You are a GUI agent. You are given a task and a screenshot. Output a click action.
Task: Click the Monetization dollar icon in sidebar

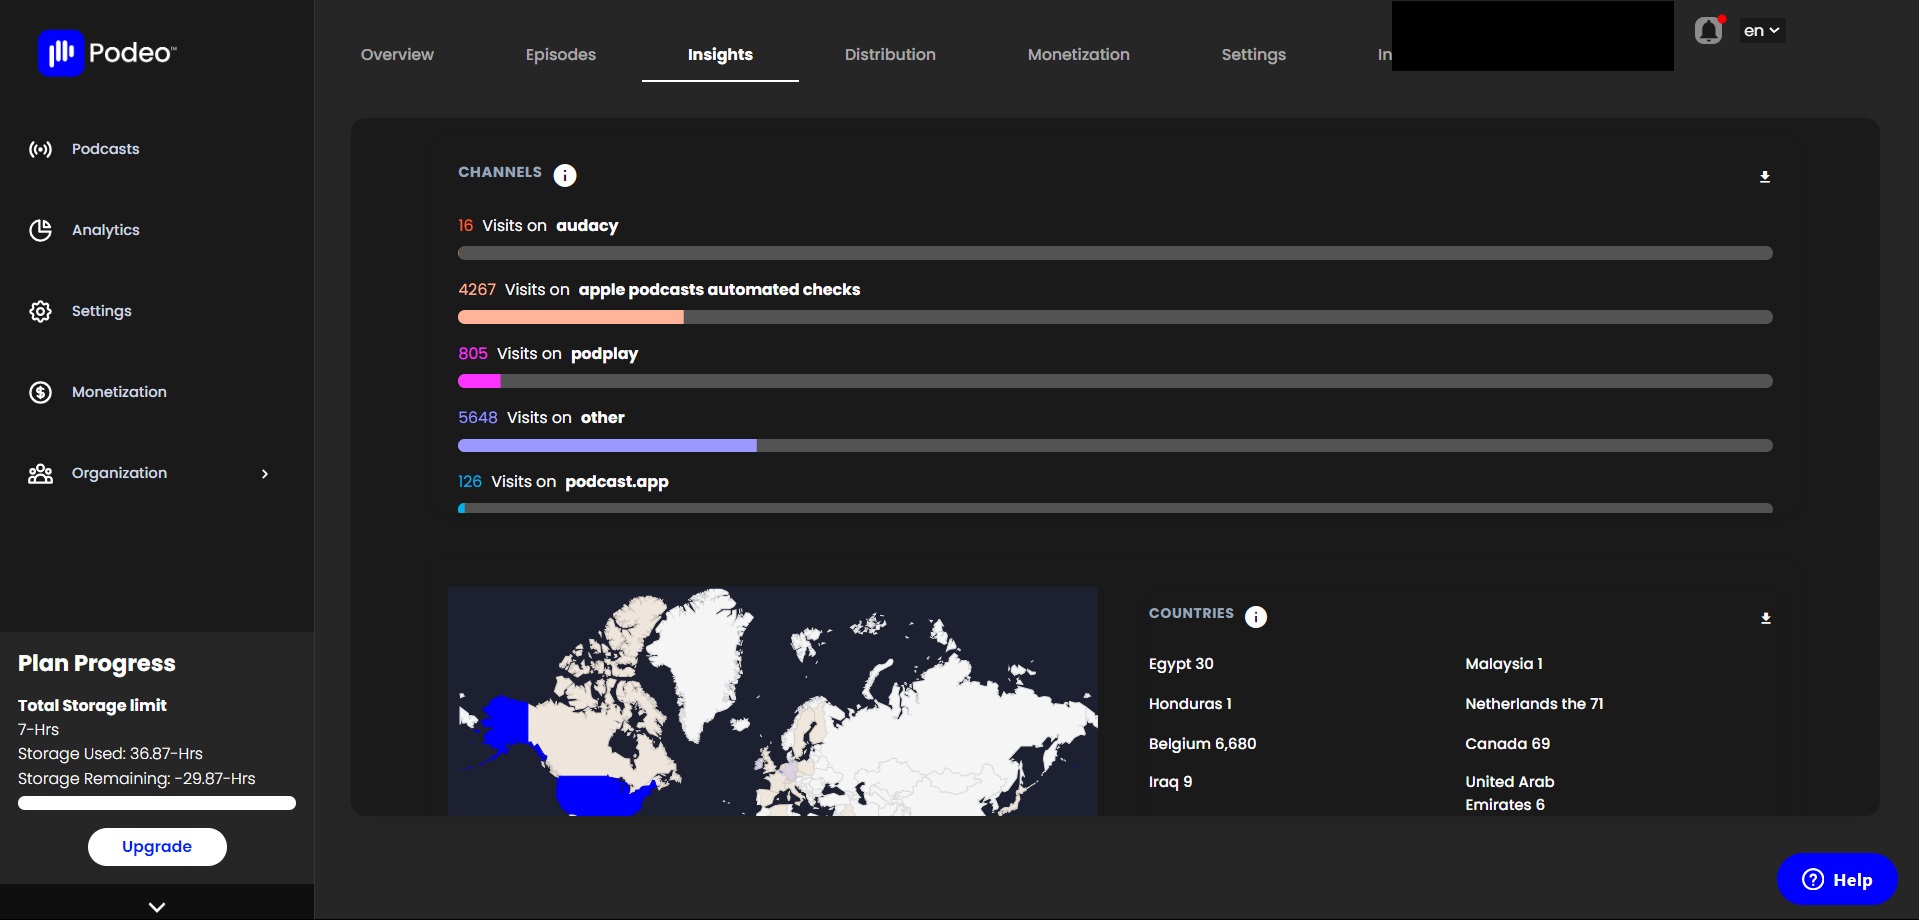click(40, 392)
